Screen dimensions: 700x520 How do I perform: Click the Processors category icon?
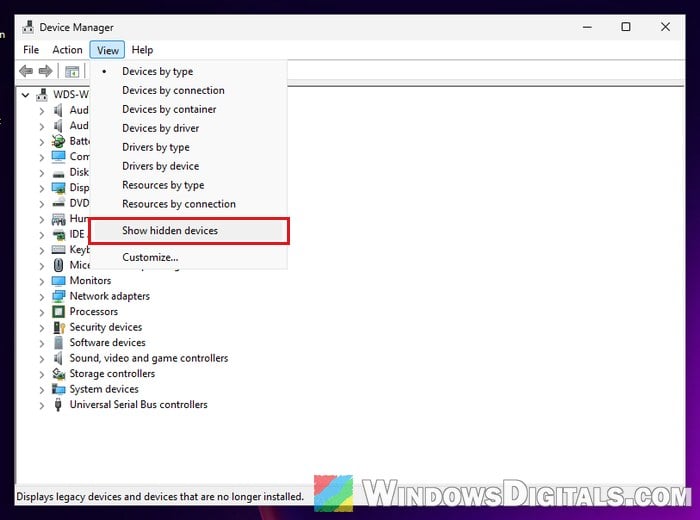58,312
